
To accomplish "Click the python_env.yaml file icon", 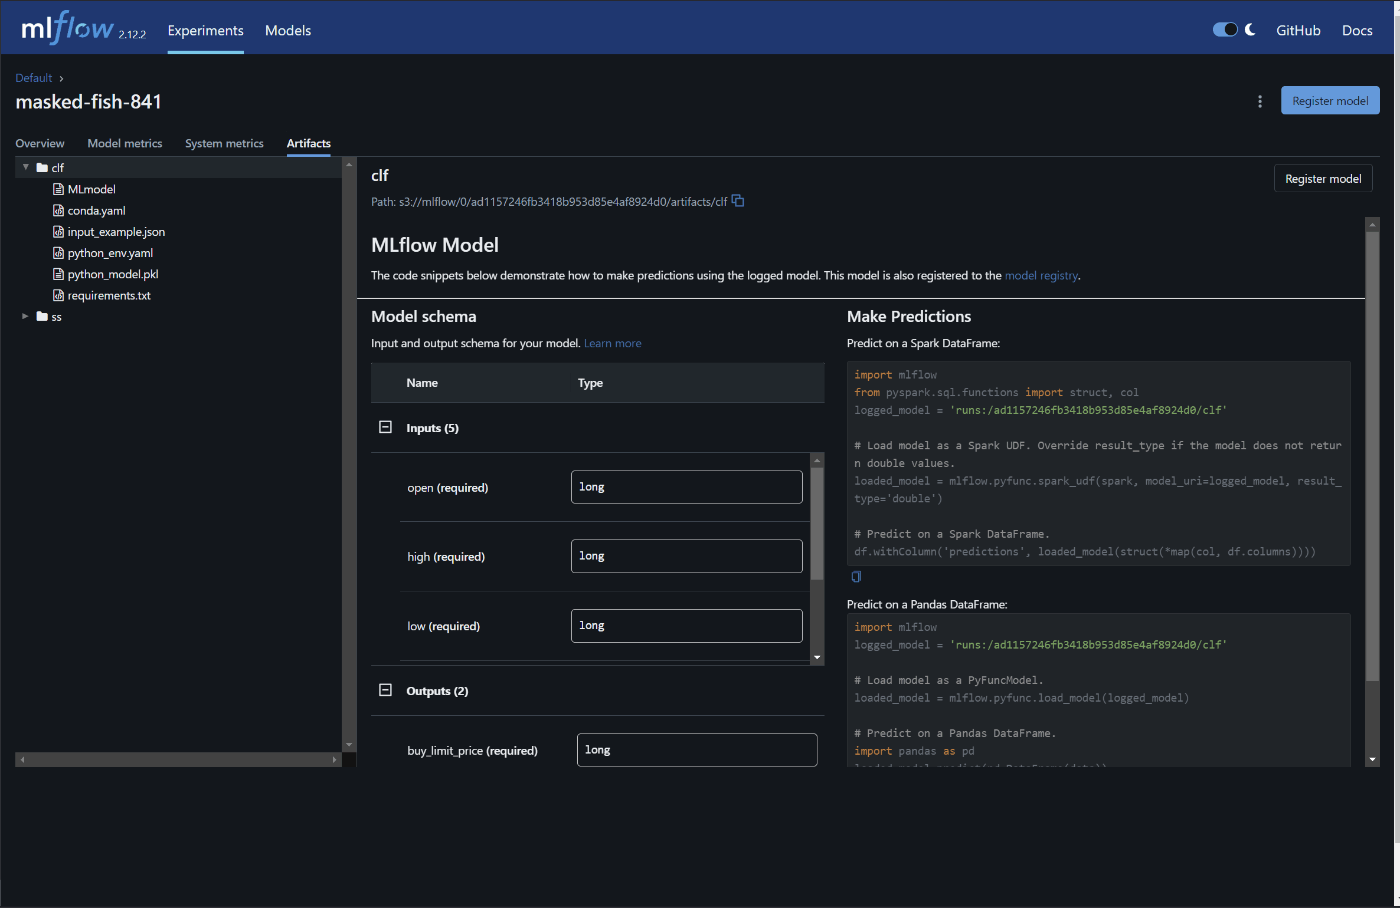I will pos(58,253).
